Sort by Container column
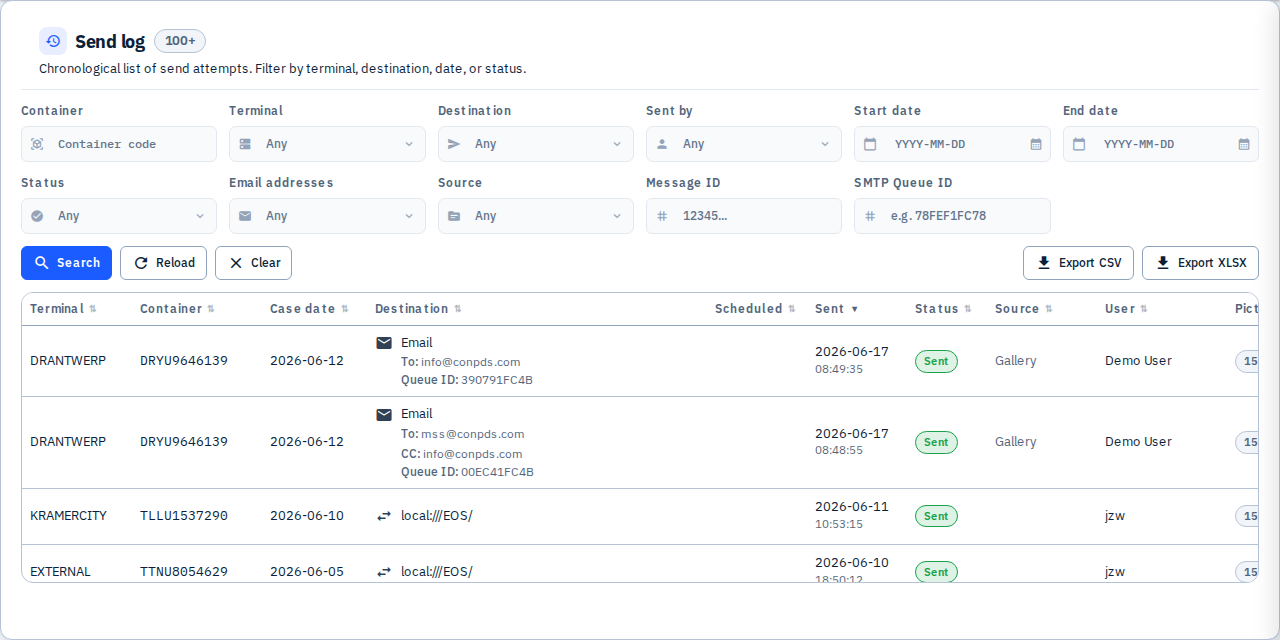The height and width of the screenshot is (640, 1280). coord(177,309)
